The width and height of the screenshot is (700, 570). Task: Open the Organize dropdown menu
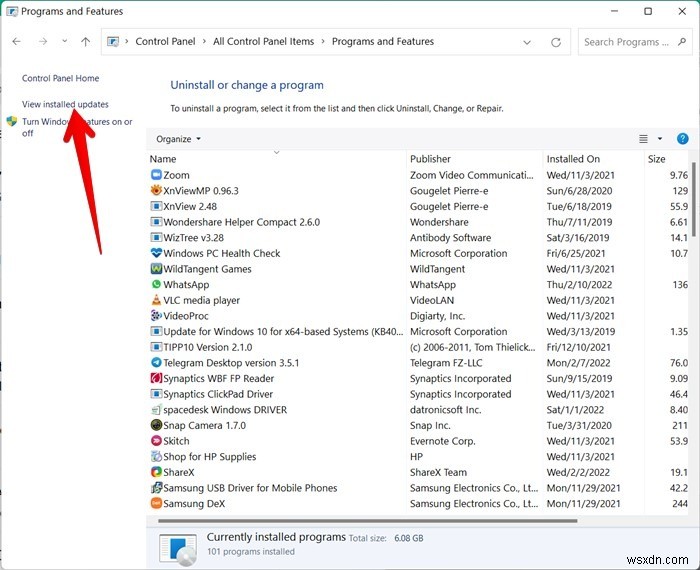click(x=178, y=139)
